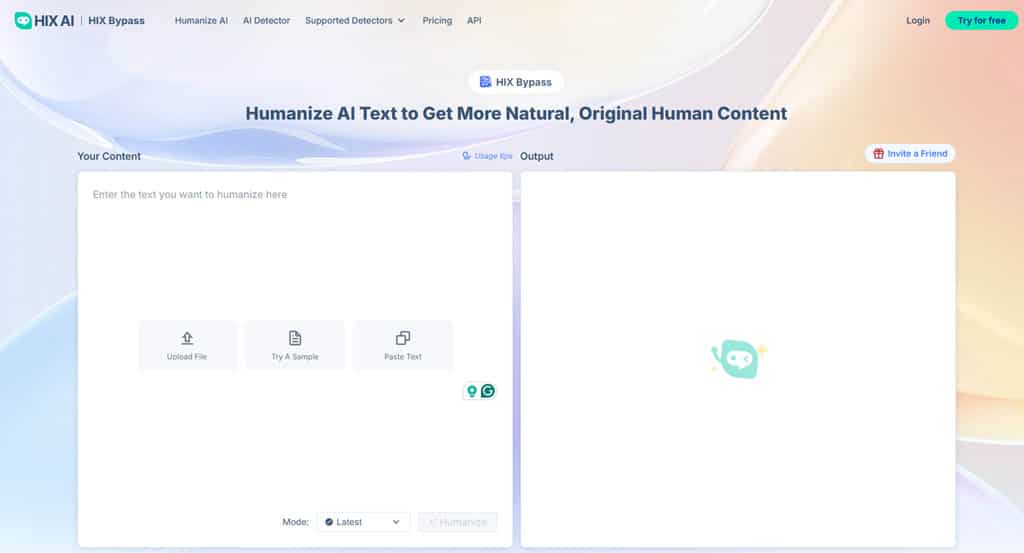The image size is (1024, 553).
Task: Open the Humanize AI page
Action: [x=201, y=20]
